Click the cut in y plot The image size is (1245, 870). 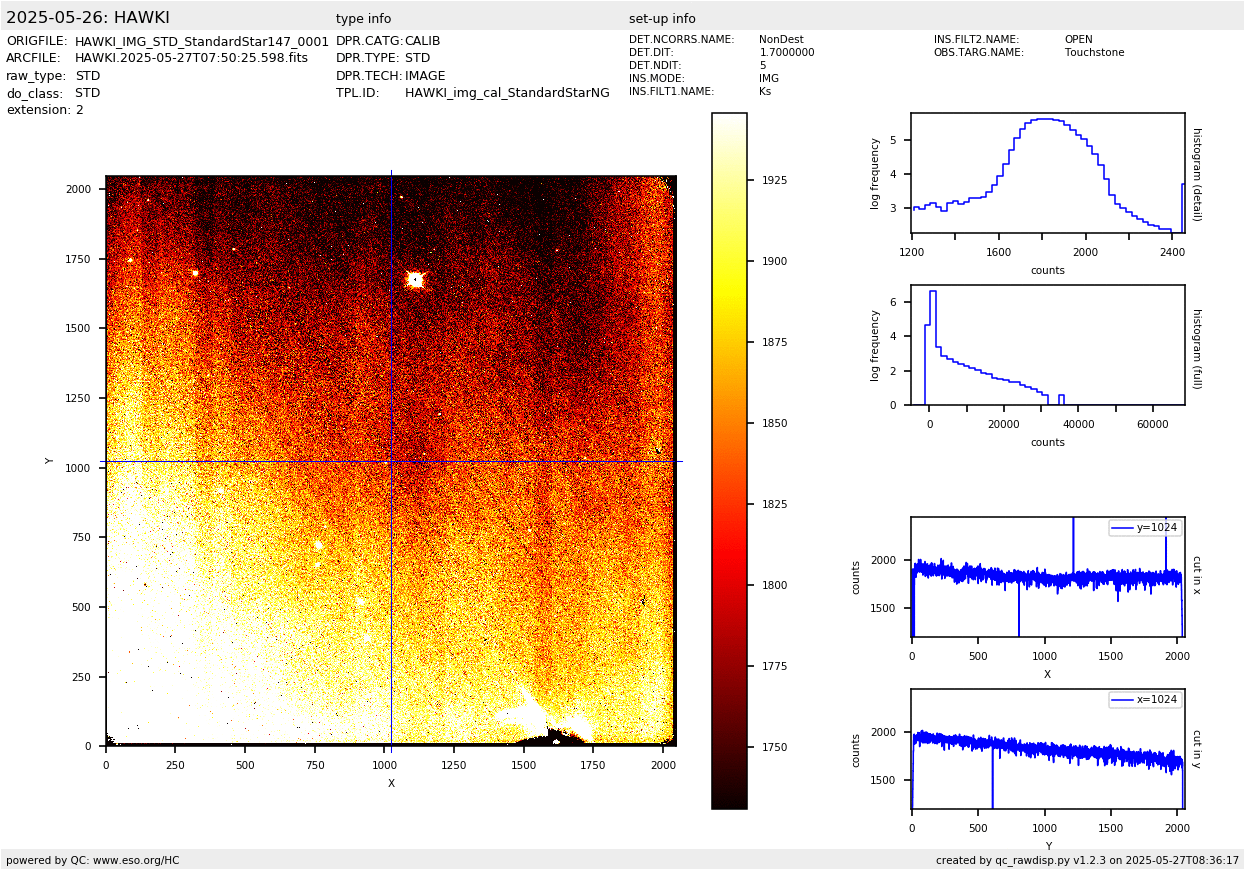click(1047, 748)
